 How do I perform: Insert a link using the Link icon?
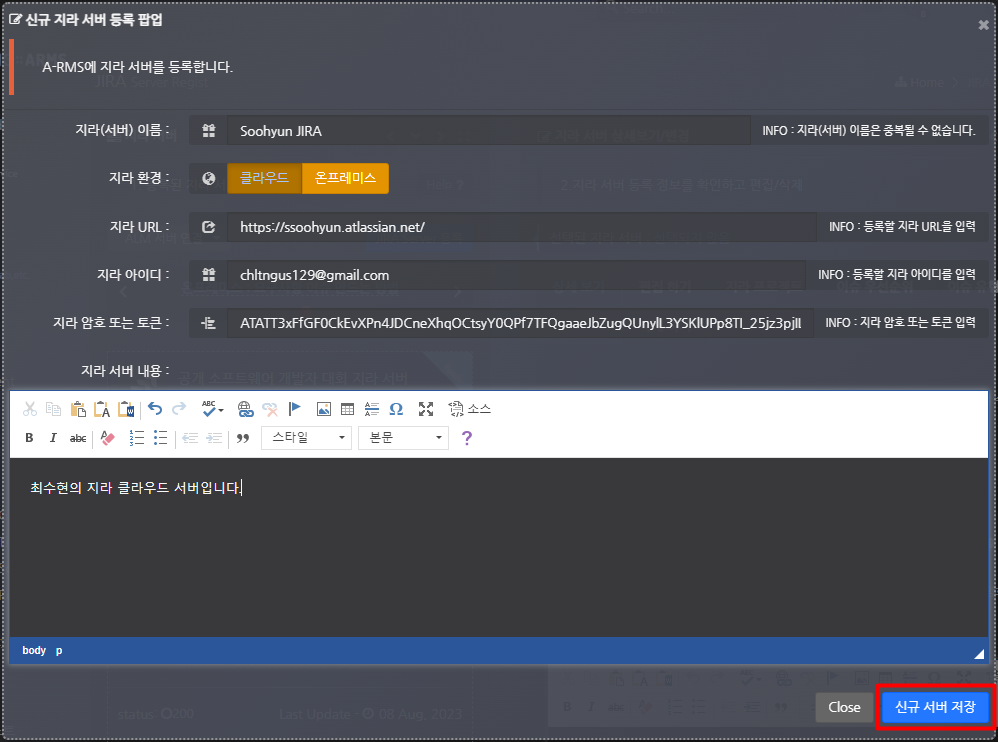[245, 408]
